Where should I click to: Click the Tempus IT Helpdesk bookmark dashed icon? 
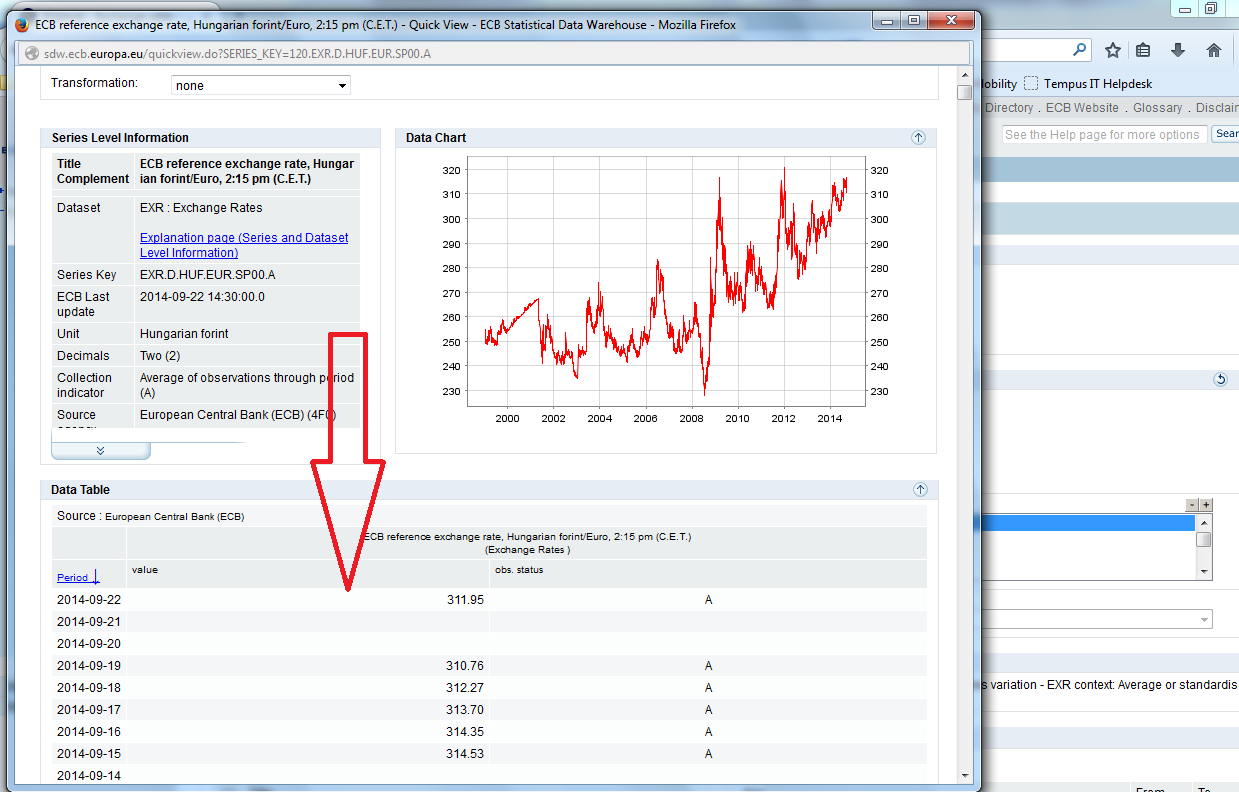pyautogui.click(x=1031, y=84)
